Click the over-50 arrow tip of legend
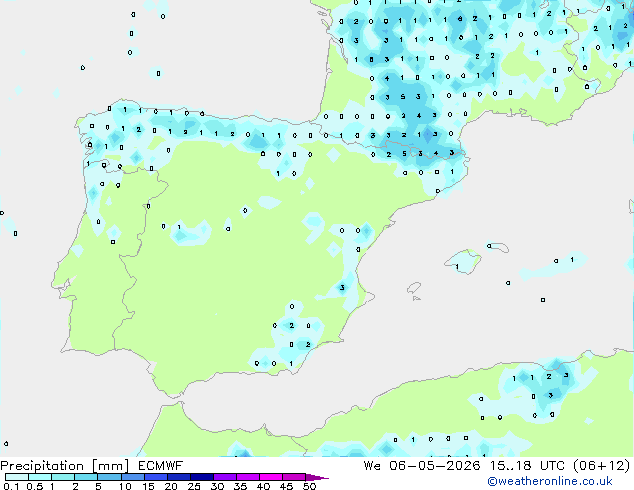Screen dimensions: 634x490 317,477
